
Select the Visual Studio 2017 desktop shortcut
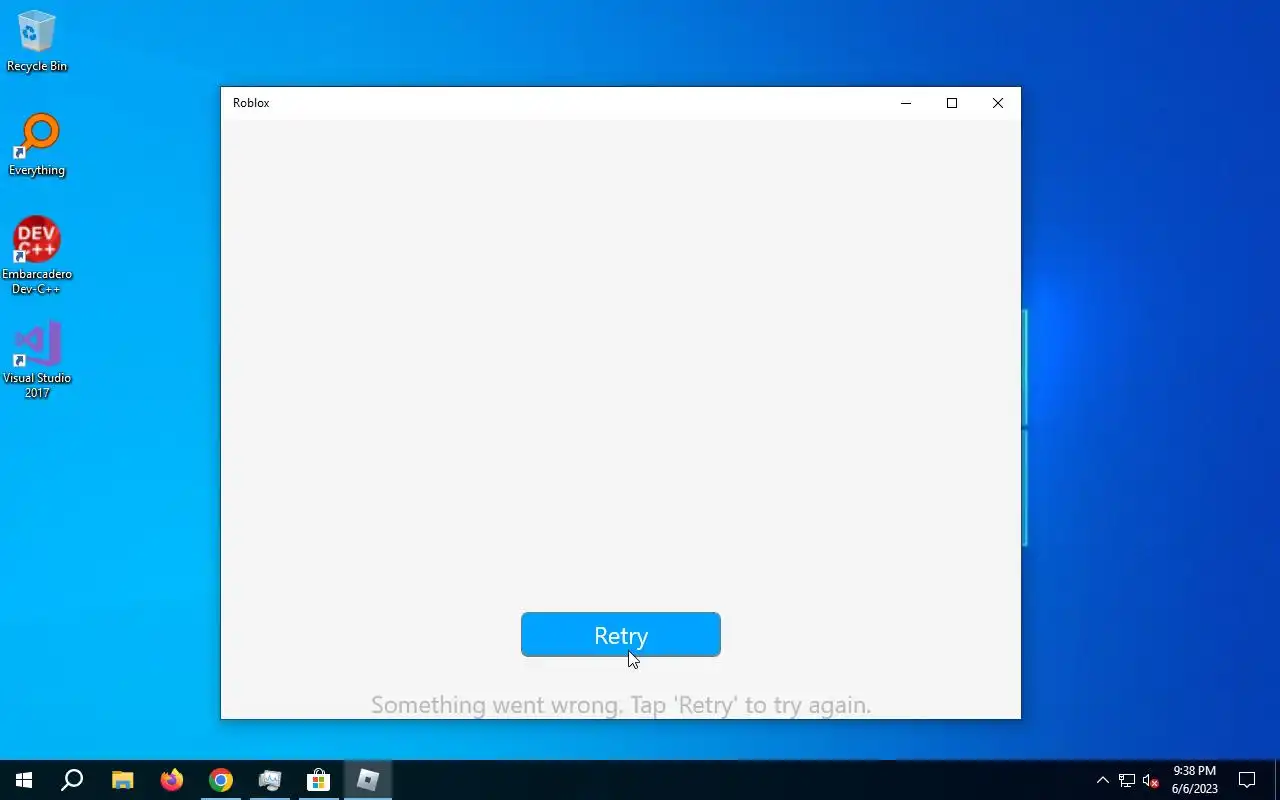(37, 360)
